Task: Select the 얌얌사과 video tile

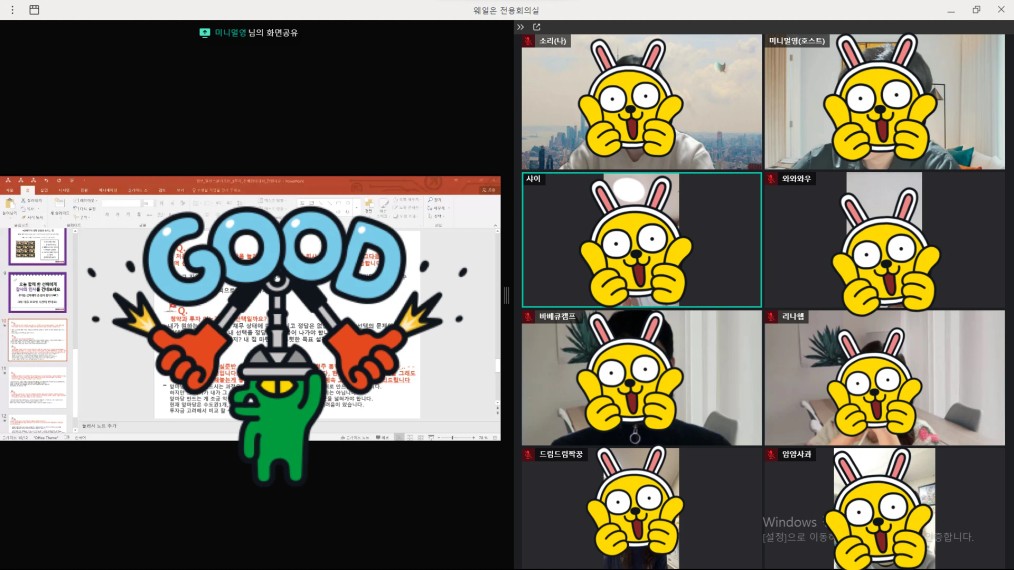Action: point(884,509)
